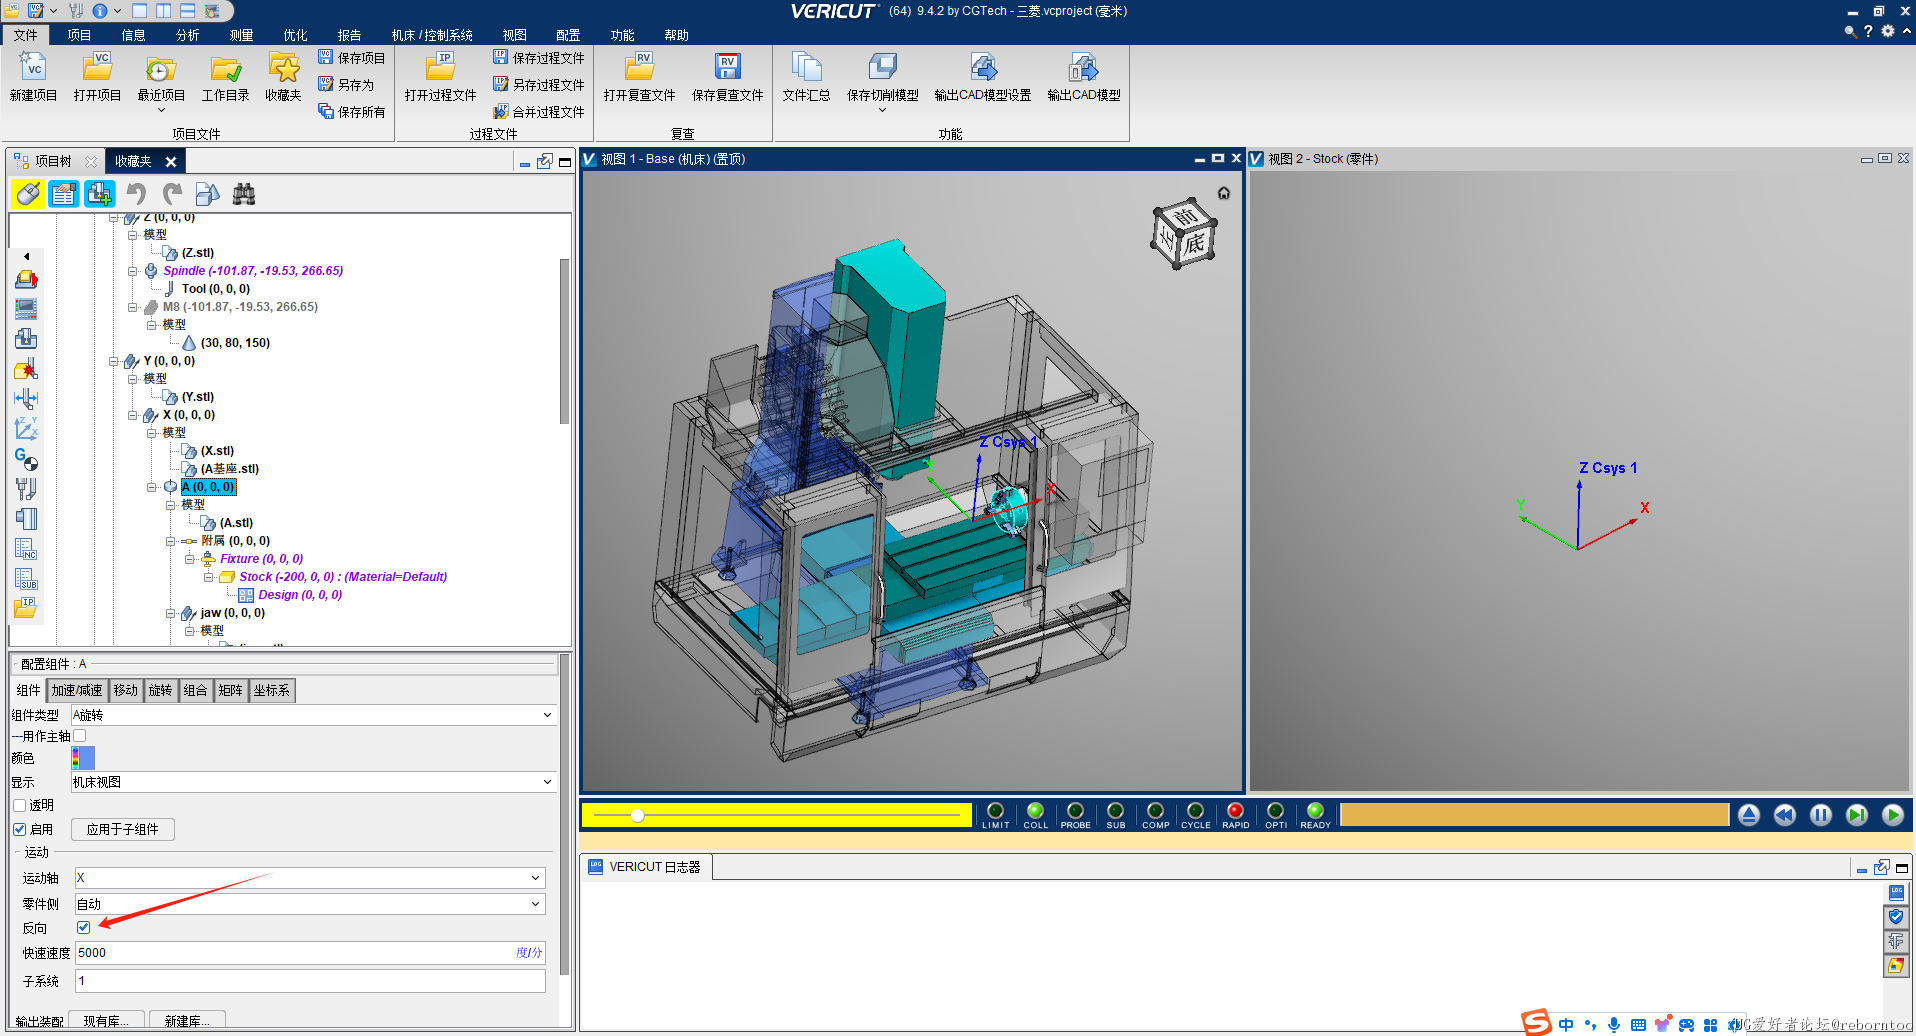This screenshot has width=1916, height=1036.
Task: Collapse the Y (0, 0, 0) tree node
Action: [x=114, y=361]
